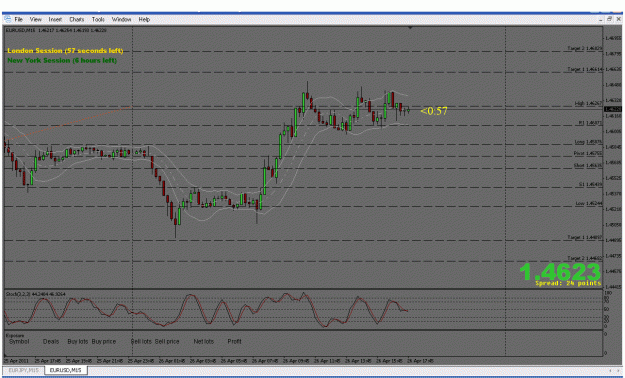Image resolution: width=625 pixels, height=378 pixels.
Task: Click the lower Target 1 level label
Action: 585,237
